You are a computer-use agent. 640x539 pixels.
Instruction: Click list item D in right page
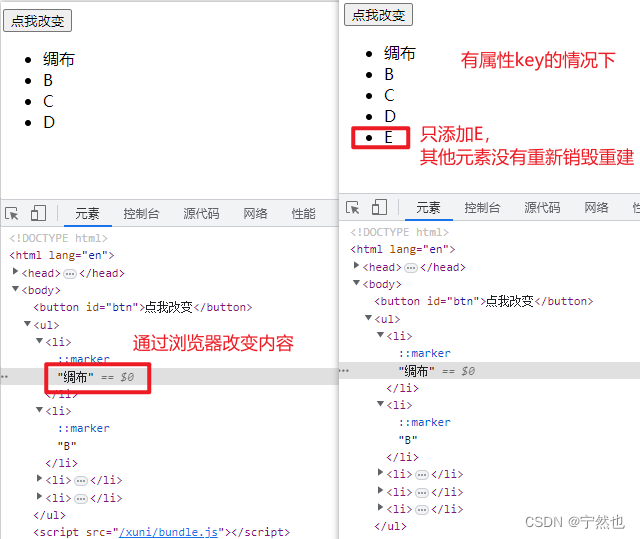pyautogui.click(x=390, y=116)
